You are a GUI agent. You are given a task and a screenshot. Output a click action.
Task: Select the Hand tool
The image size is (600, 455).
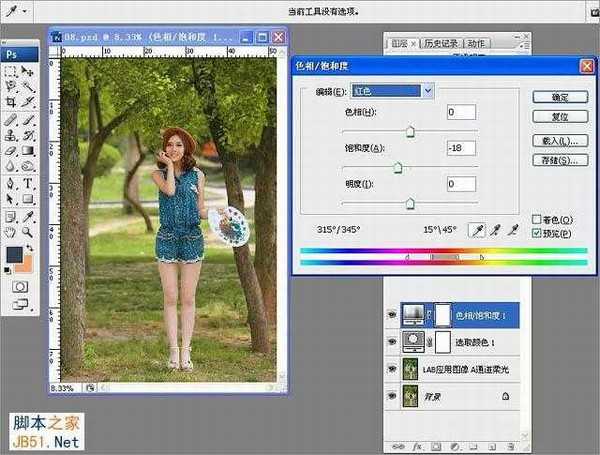[x=11, y=231]
